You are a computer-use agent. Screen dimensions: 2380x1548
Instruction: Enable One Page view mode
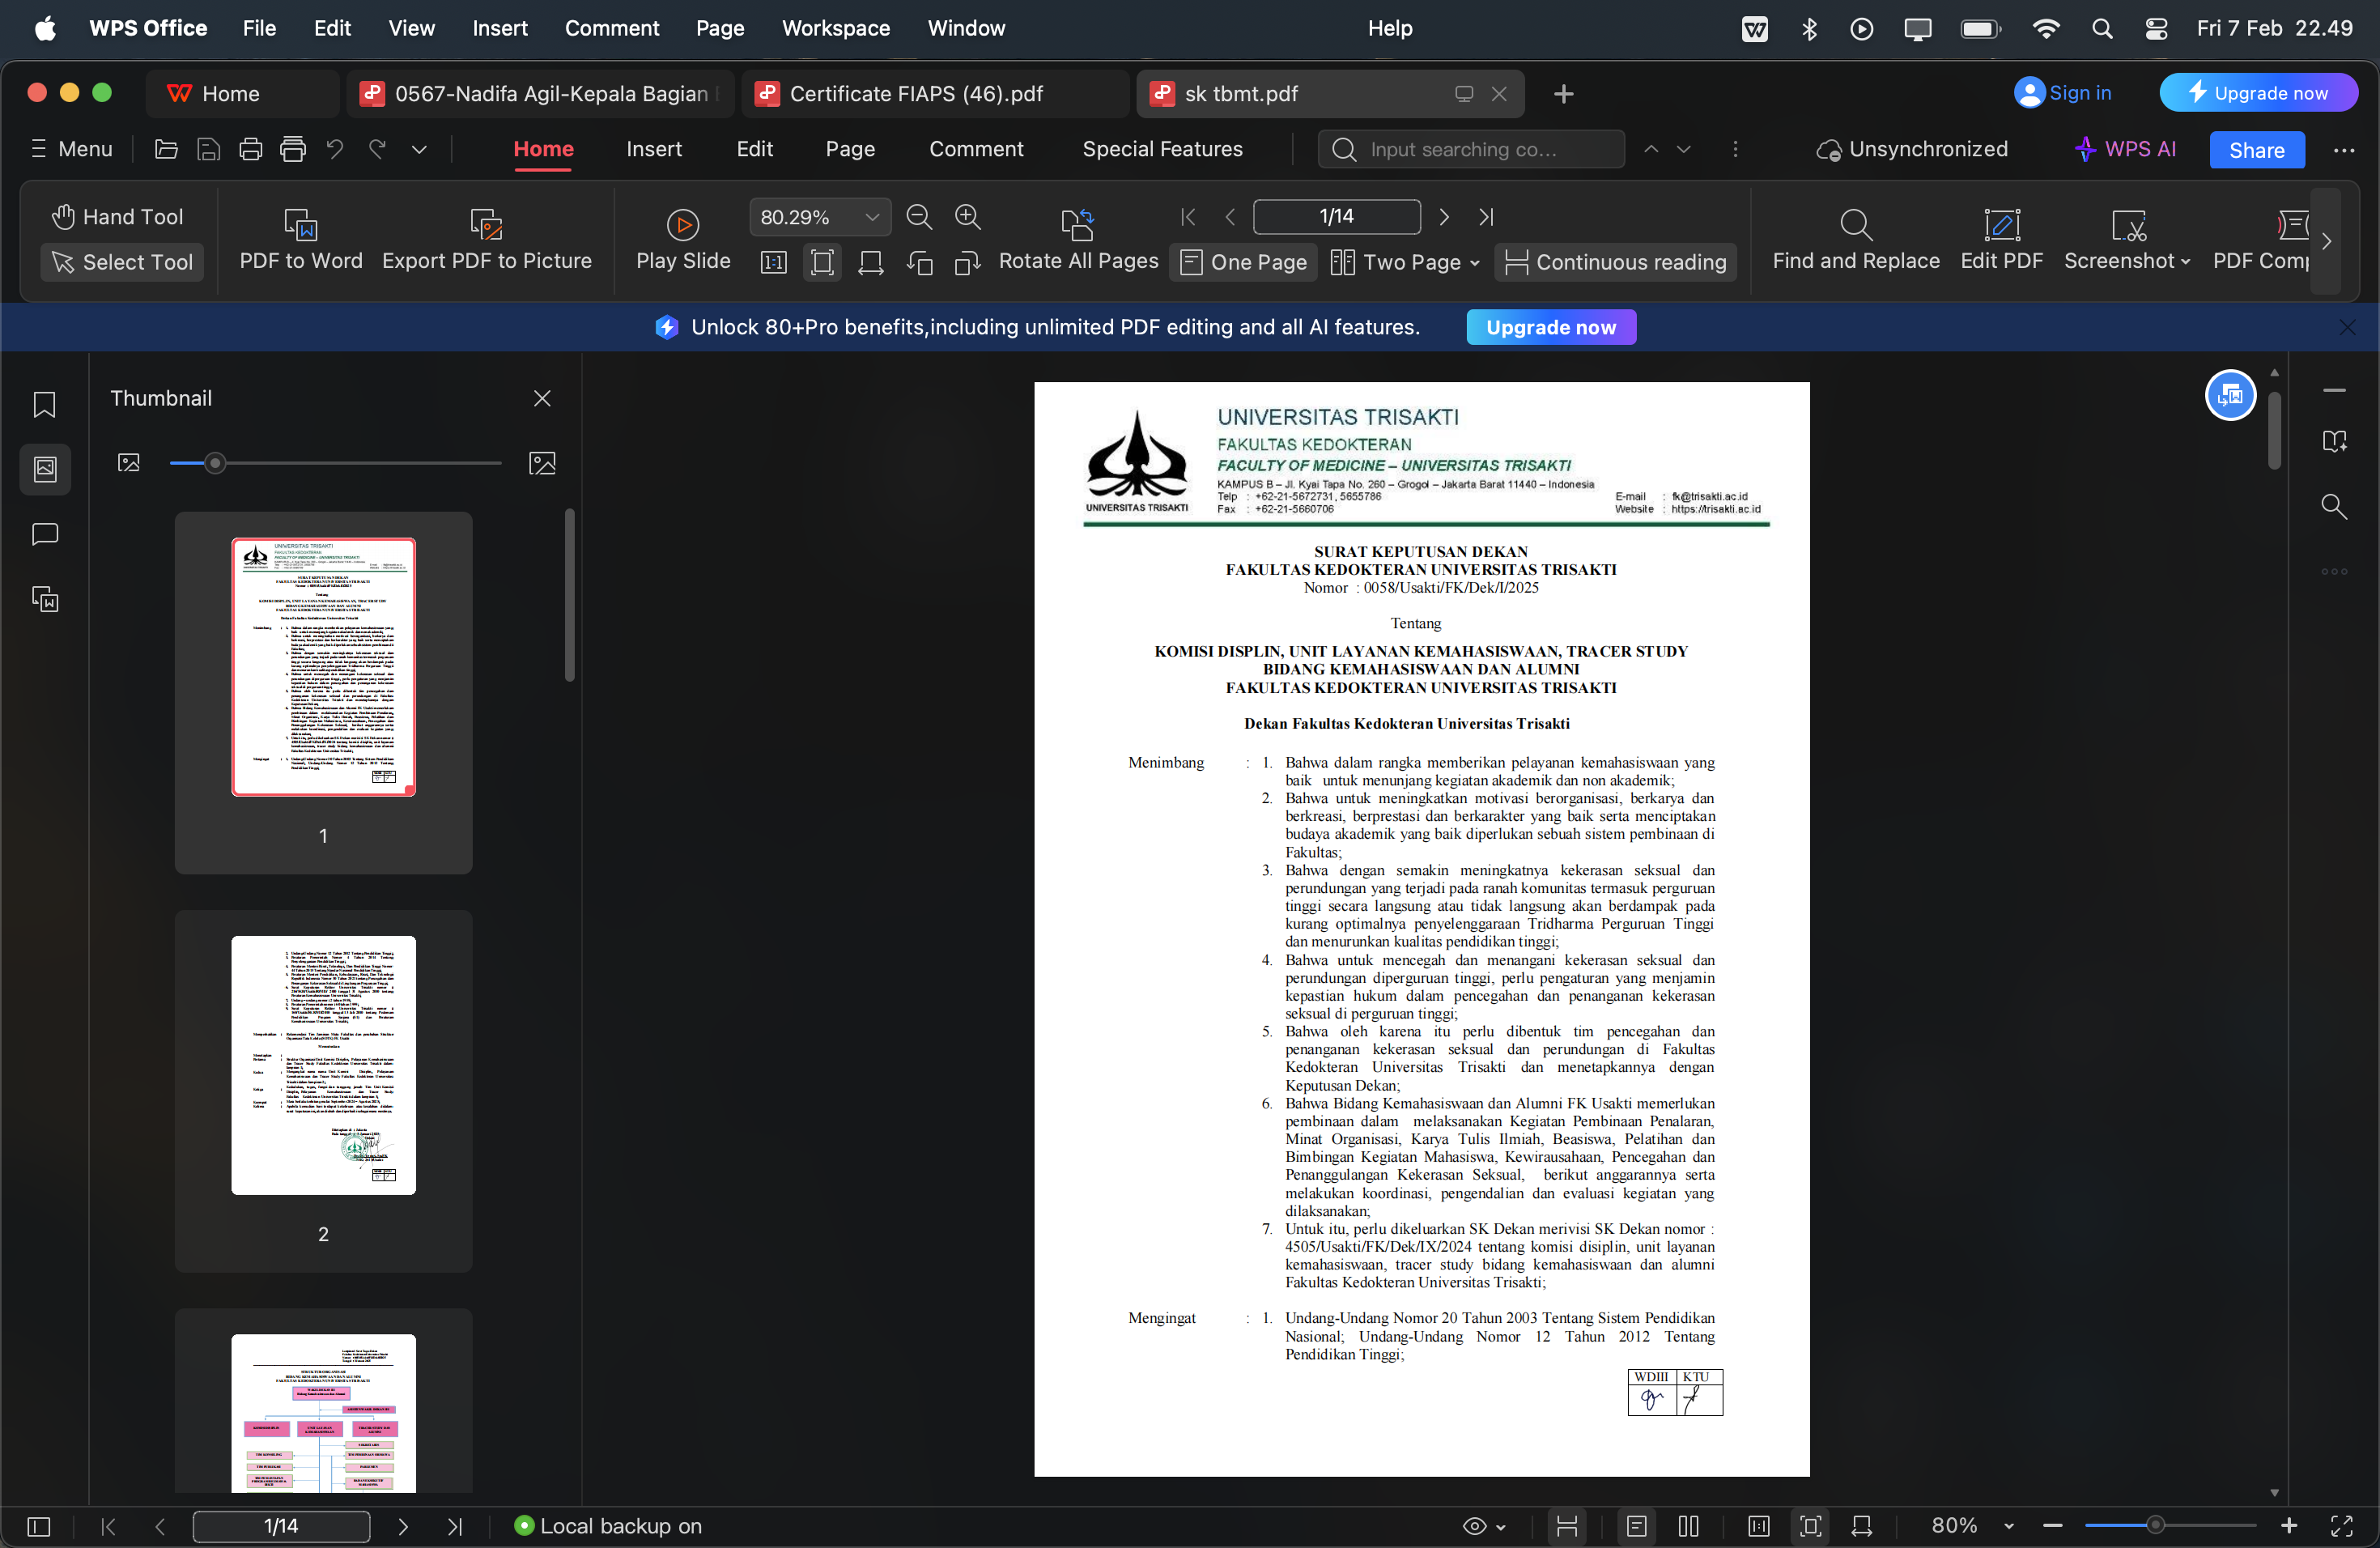click(x=1243, y=262)
